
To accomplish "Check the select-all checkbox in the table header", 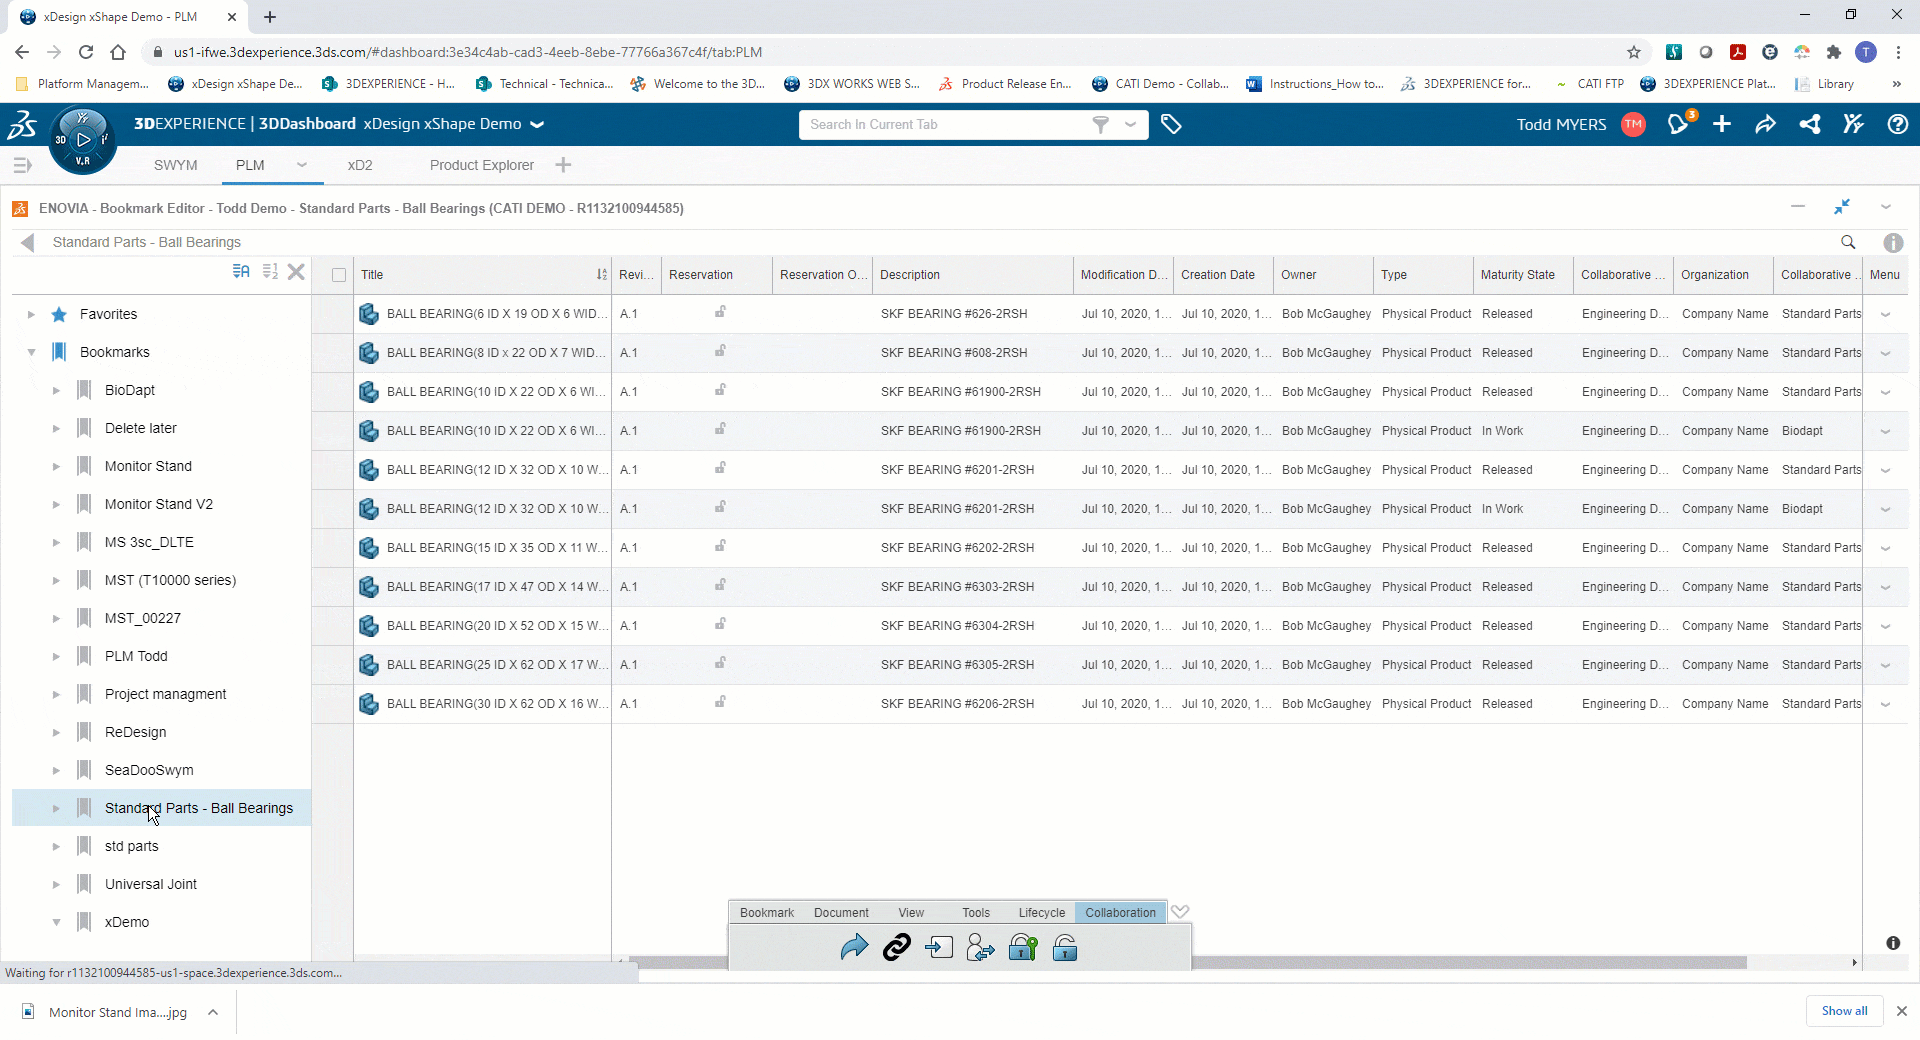I will [x=339, y=275].
